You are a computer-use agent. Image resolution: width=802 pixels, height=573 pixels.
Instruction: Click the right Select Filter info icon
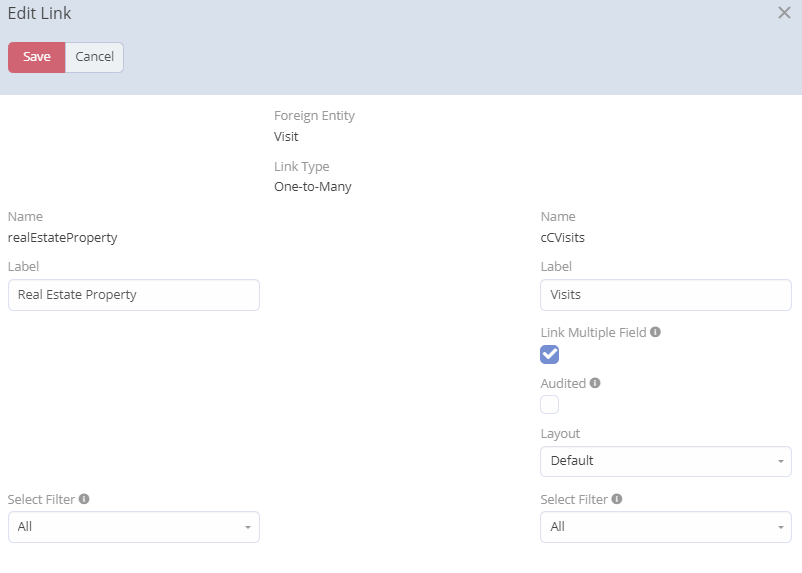point(617,499)
